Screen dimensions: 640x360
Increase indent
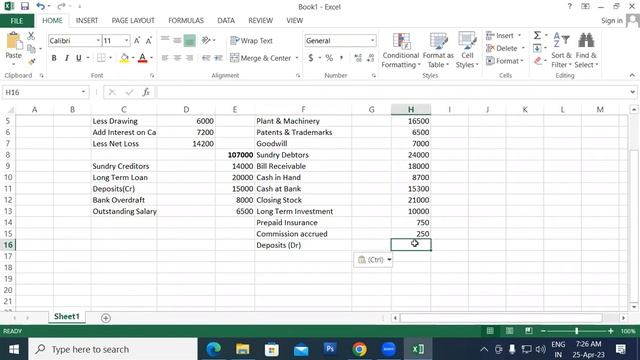[218, 58]
